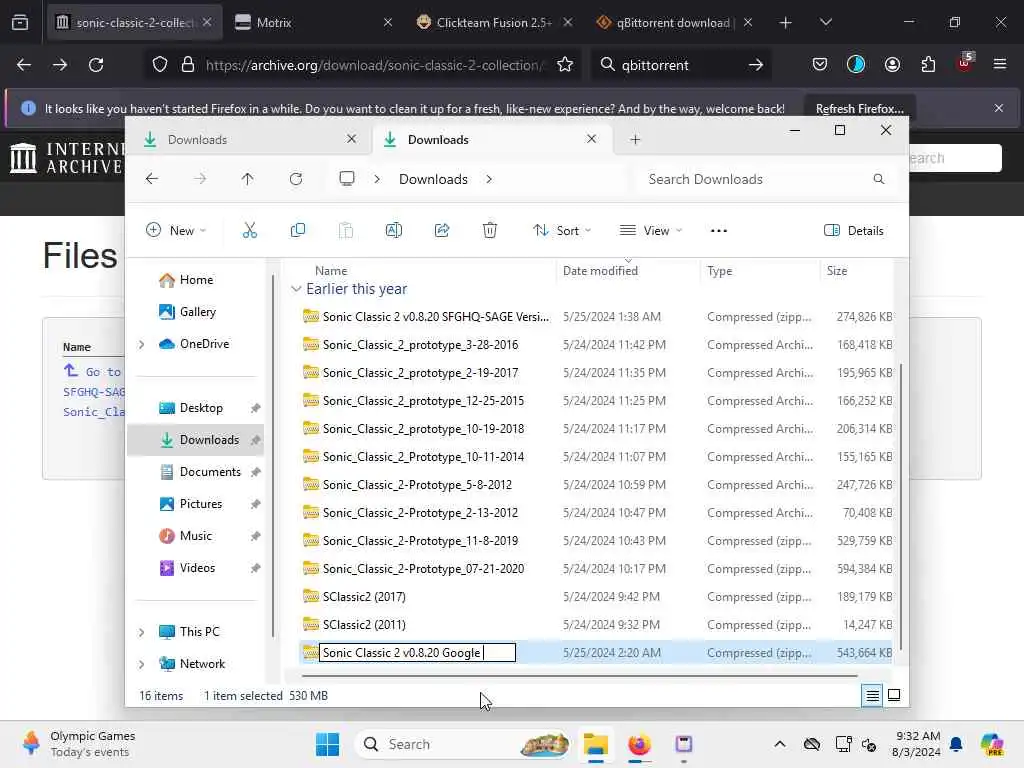Image resolution: width=1024 pixels, height=768 pixels.
Task: Bookmark page with Firefox star icon
Action: (565, 65)
